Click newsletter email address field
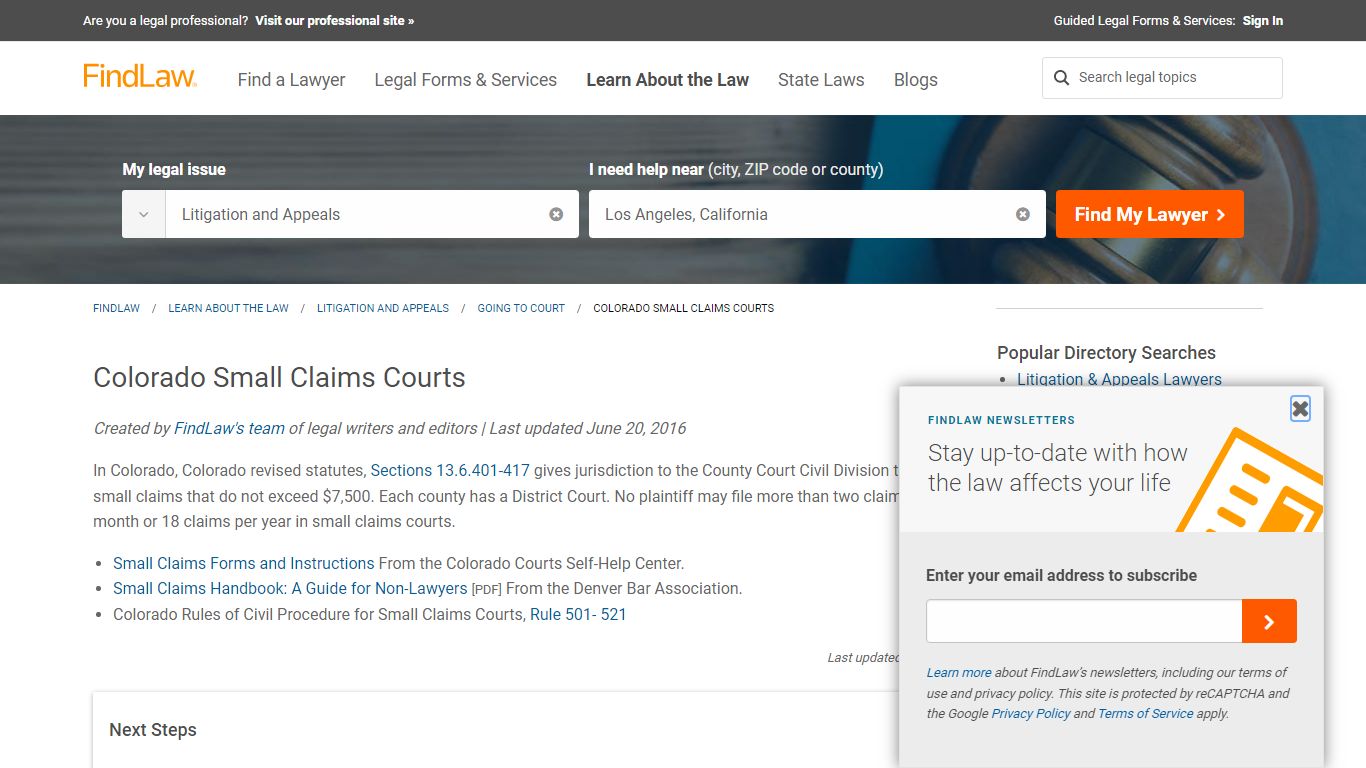This screenshot has height=768, width=1366. point(1084,621)
